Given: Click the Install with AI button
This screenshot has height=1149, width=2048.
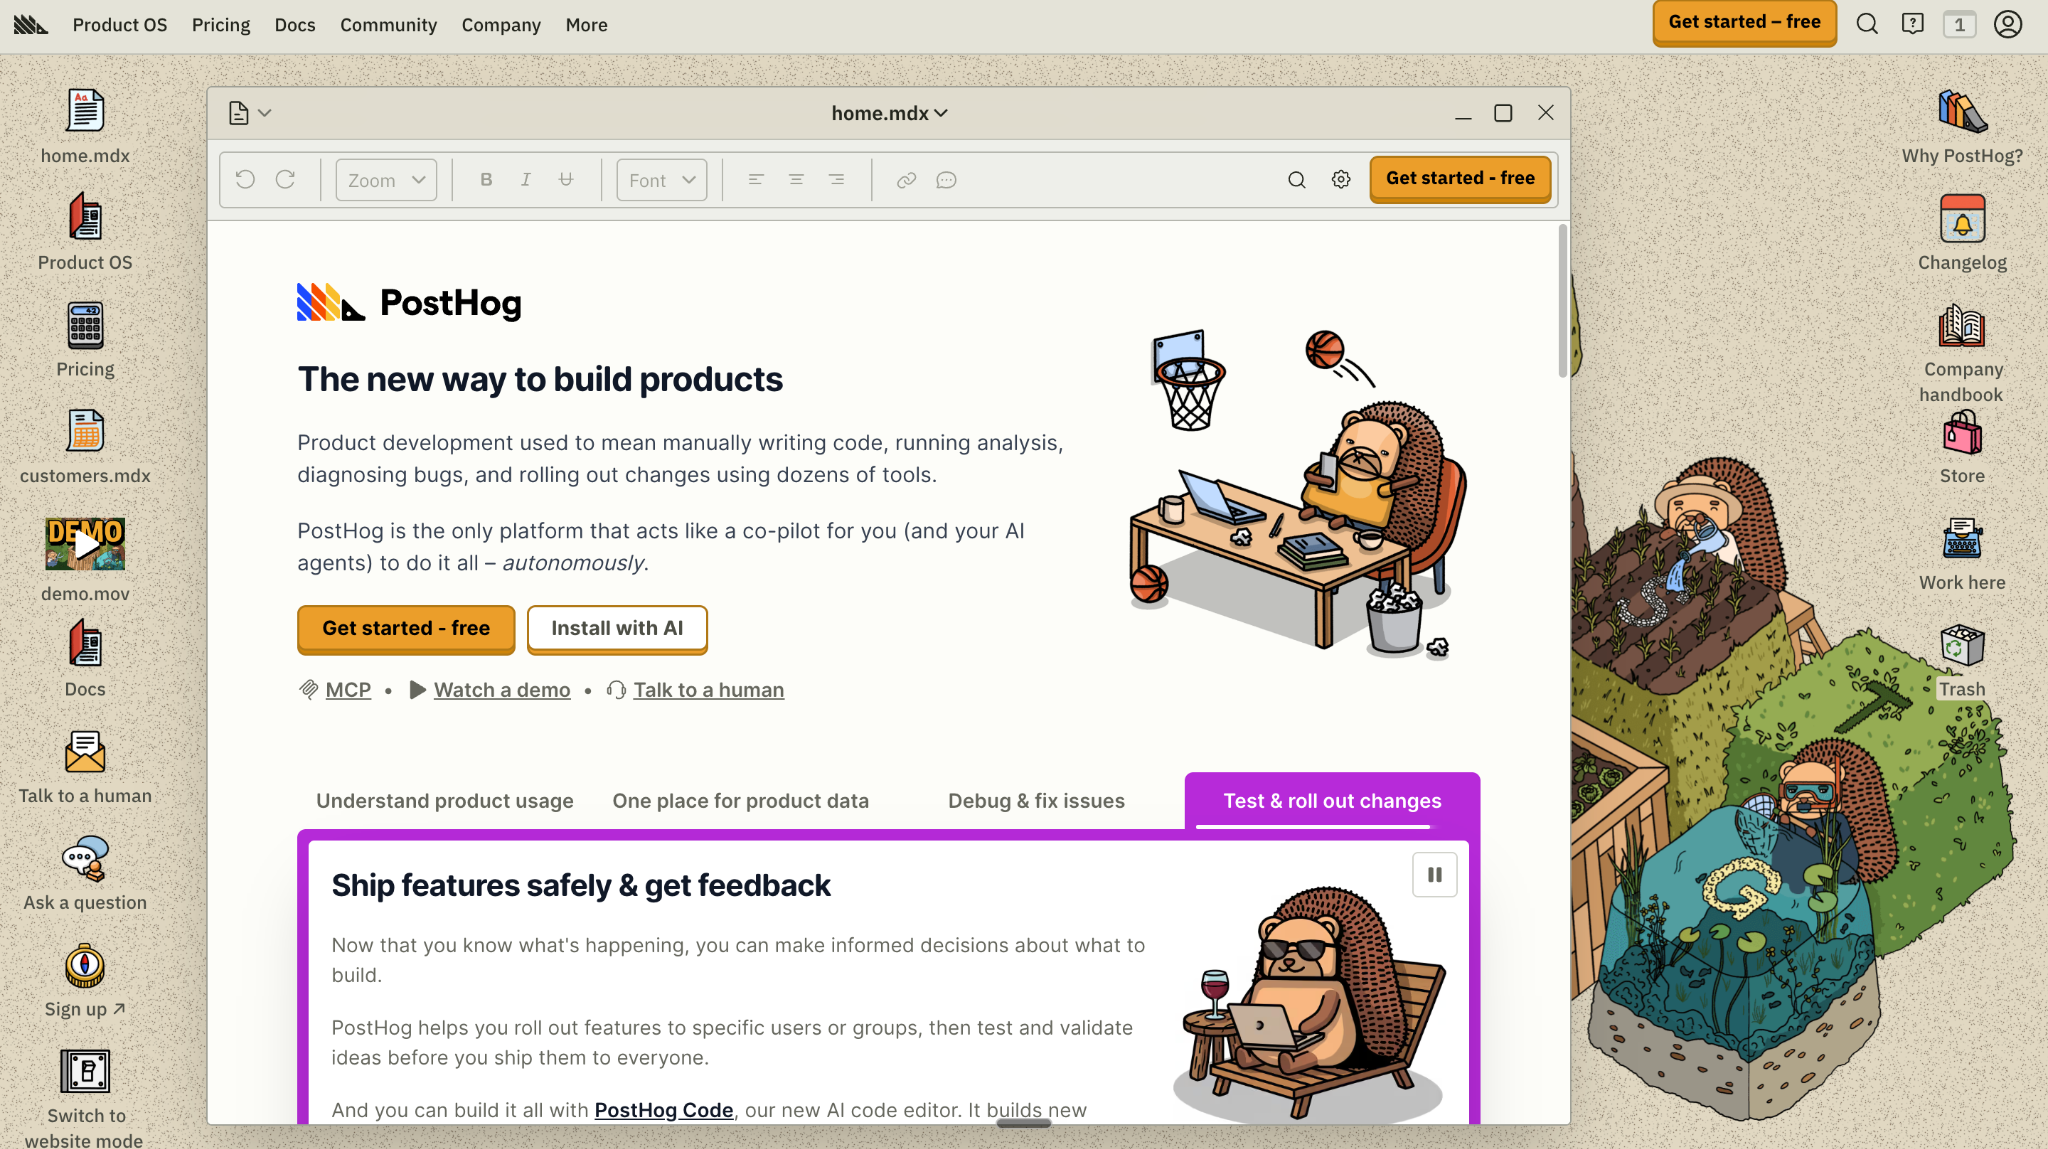Looking at the screenshot, I should click(617, 629).
